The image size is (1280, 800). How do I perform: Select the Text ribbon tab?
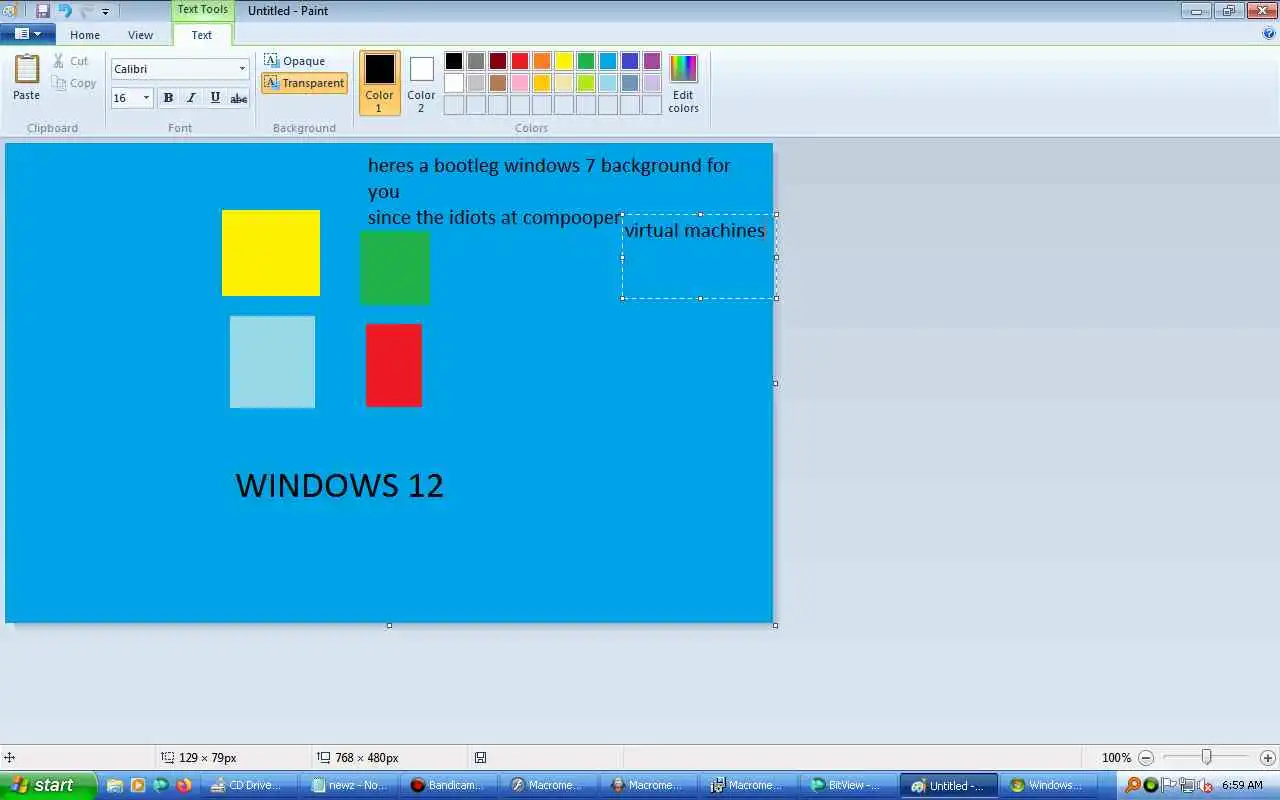pyautogui.click(x=202, y=35)
